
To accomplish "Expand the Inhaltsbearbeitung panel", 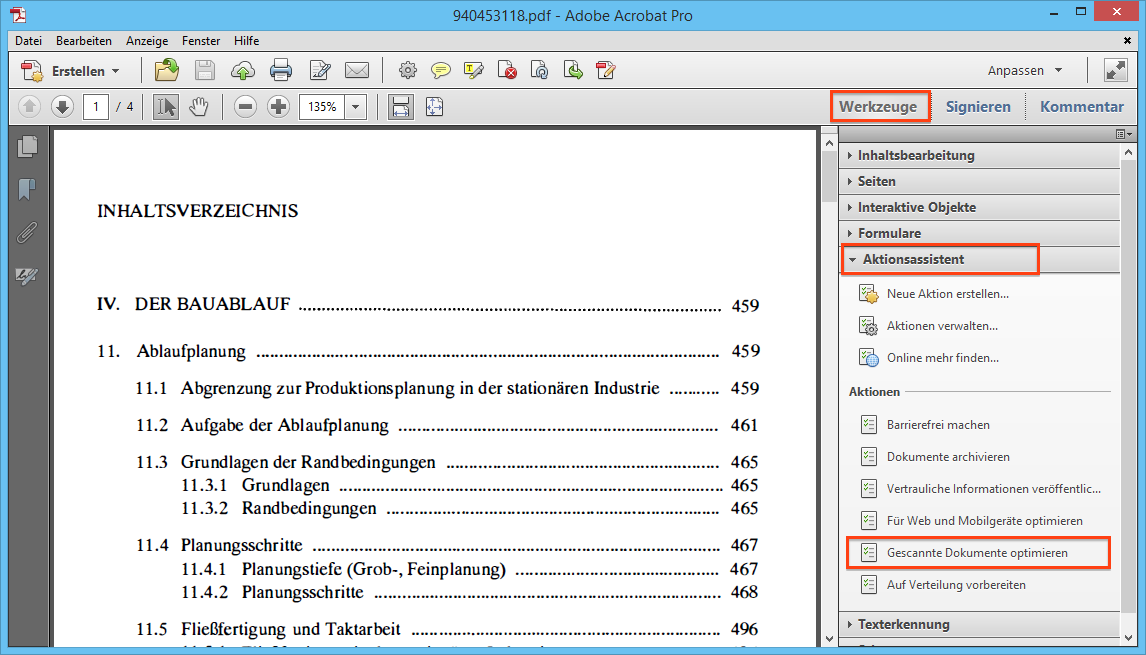I will coord(915,155).
